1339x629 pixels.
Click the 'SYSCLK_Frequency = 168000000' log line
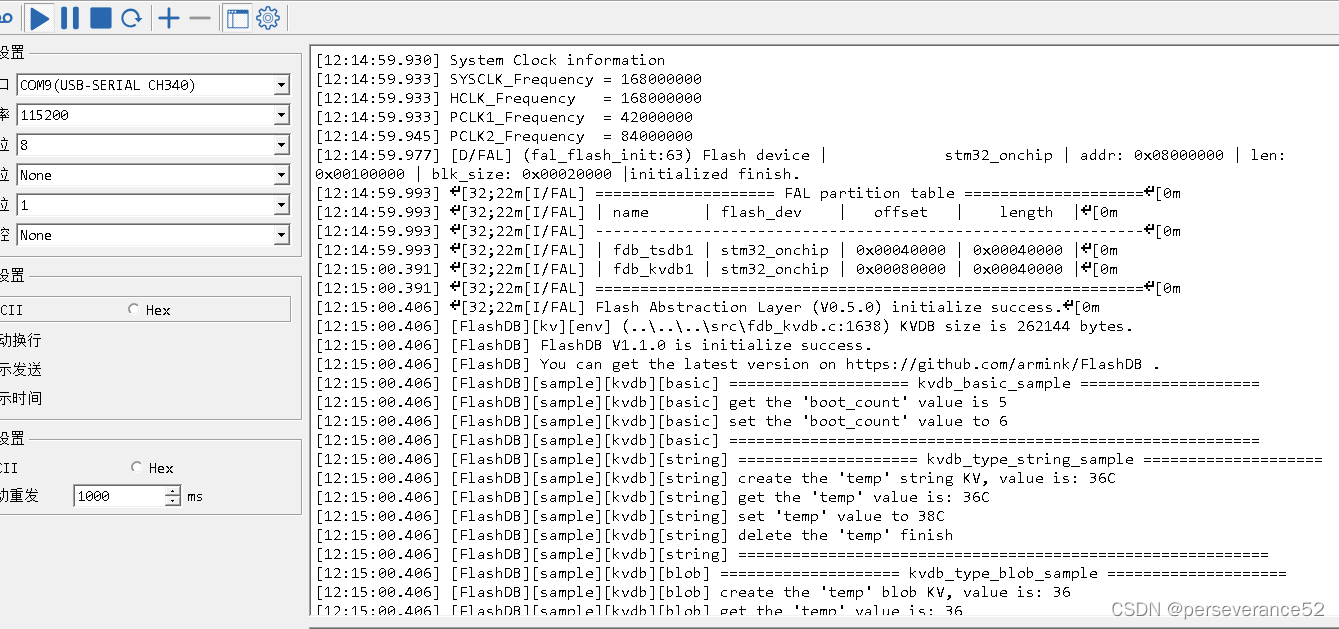pyautogui.click(x=509, y=79)
